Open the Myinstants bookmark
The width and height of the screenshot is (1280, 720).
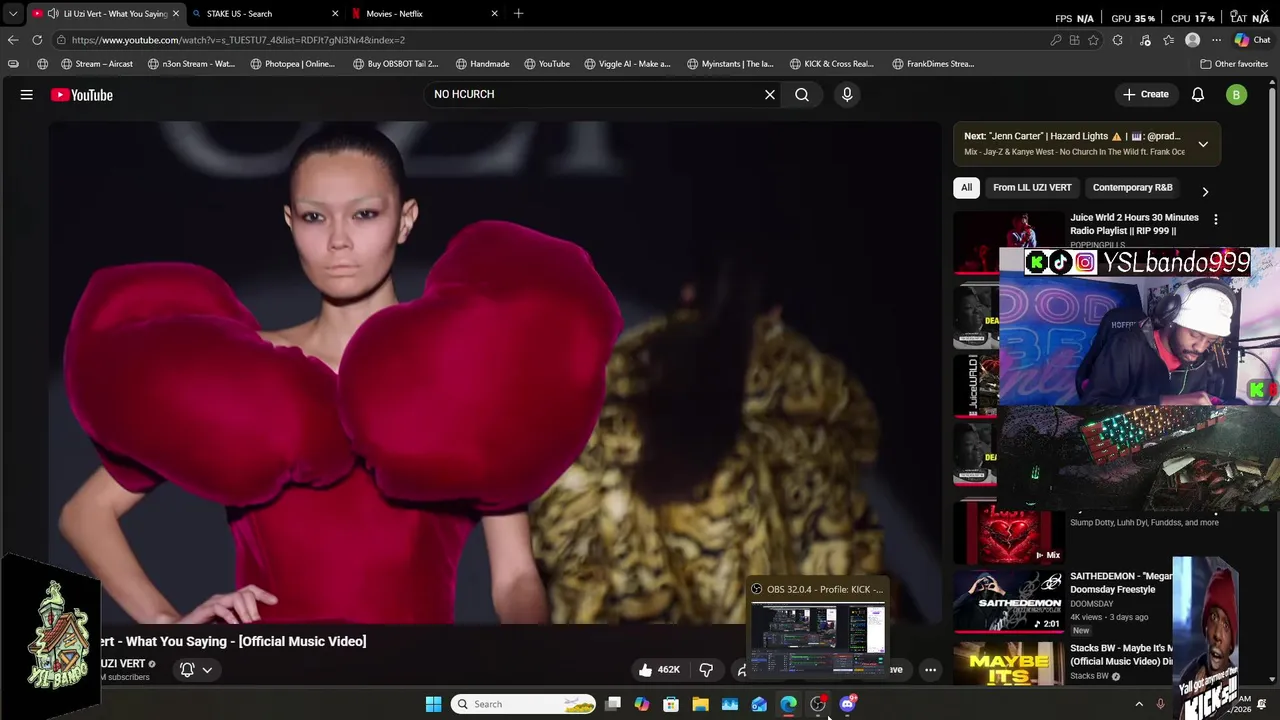[x=730, y=64]
